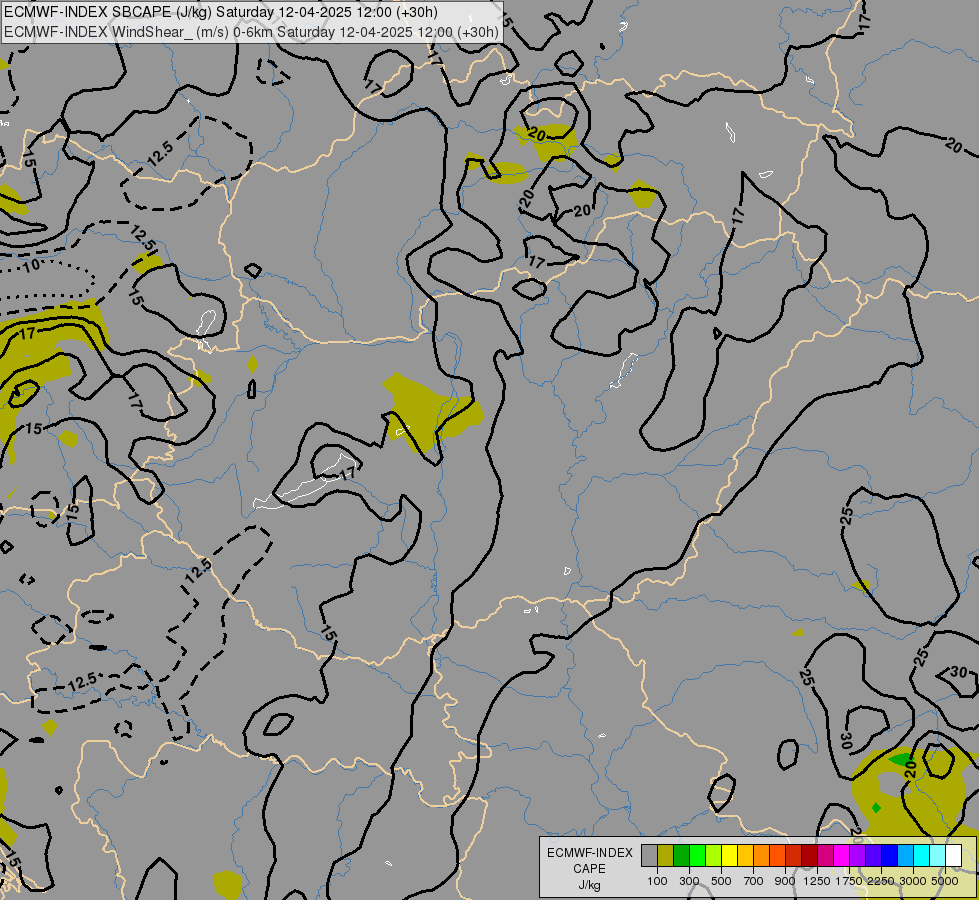Click the J/kg unit label in the legend

(589, 885)
